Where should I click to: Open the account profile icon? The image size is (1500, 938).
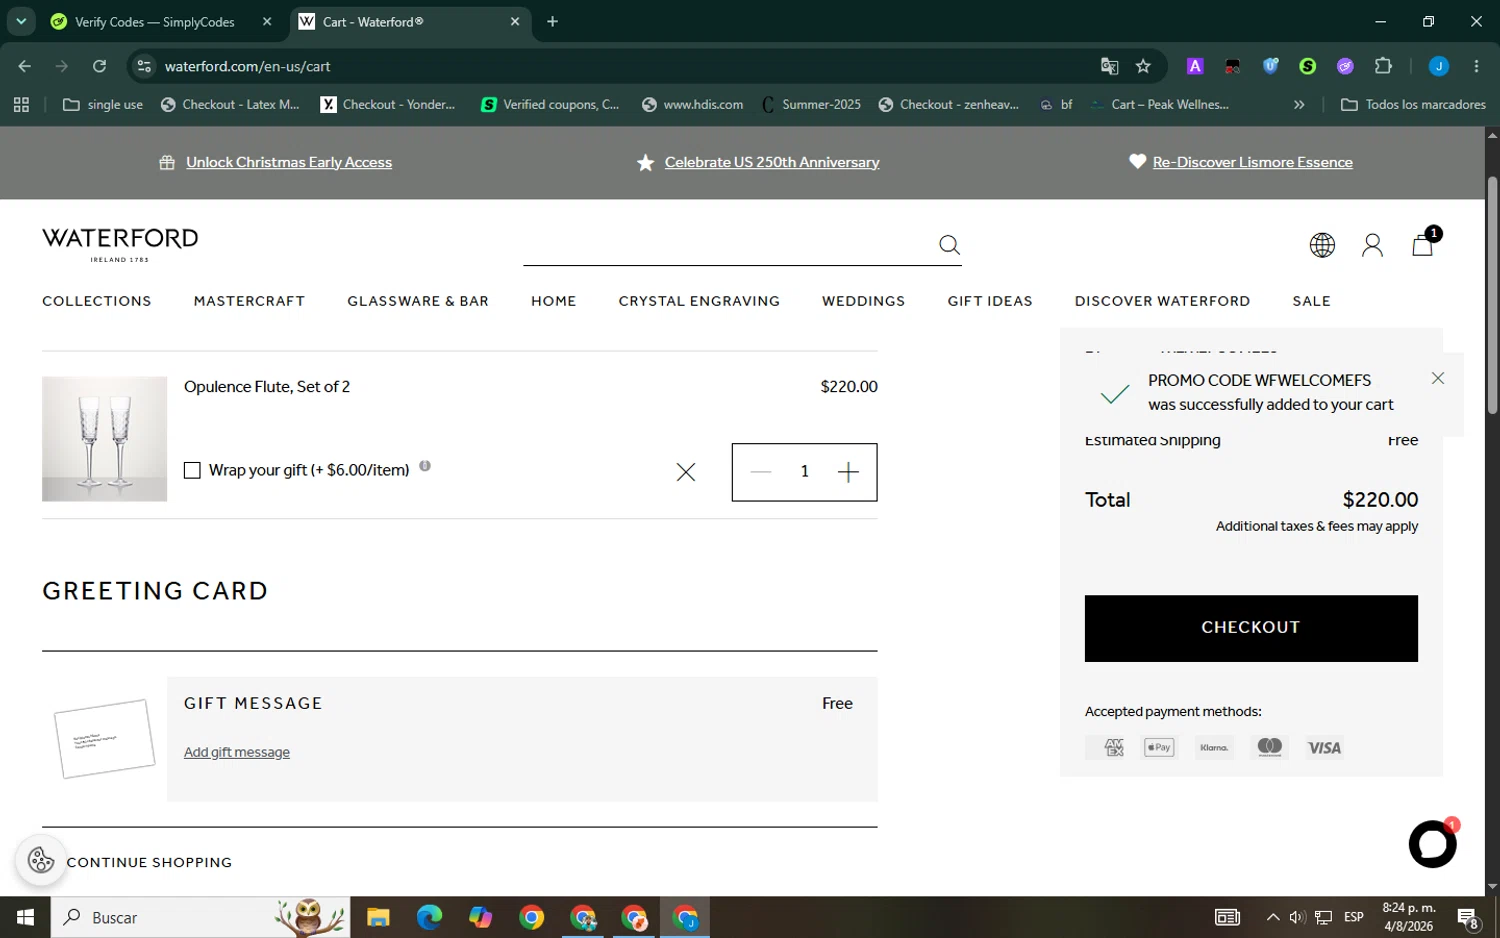point(1372,245)
